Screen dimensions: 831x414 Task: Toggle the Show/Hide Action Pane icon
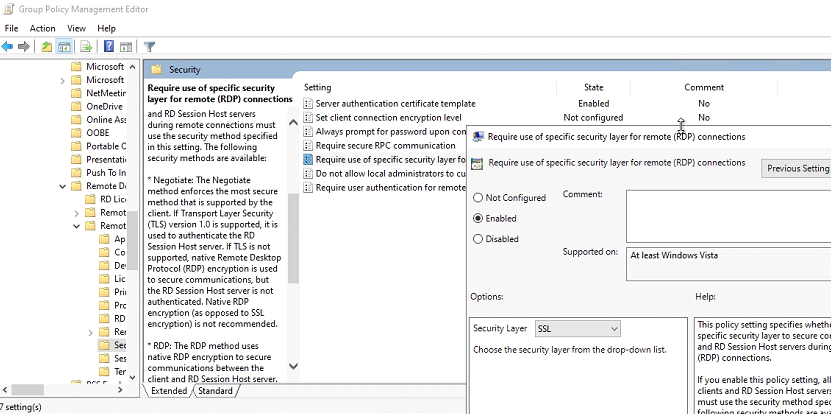pos(126,46)
